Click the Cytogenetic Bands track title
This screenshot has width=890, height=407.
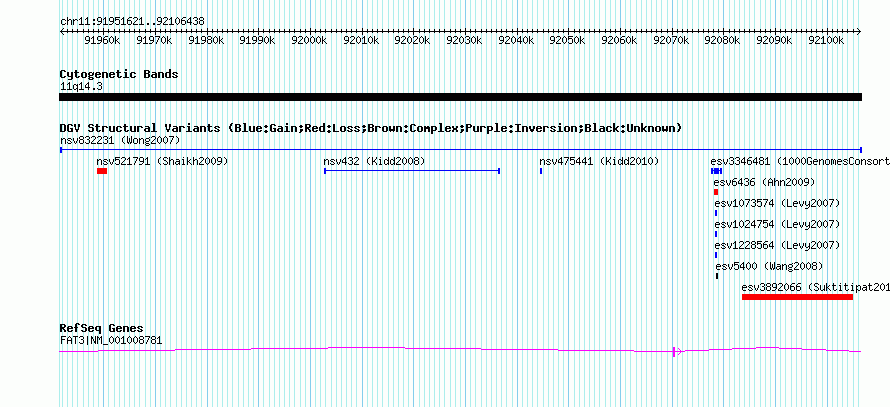point(119,74)
